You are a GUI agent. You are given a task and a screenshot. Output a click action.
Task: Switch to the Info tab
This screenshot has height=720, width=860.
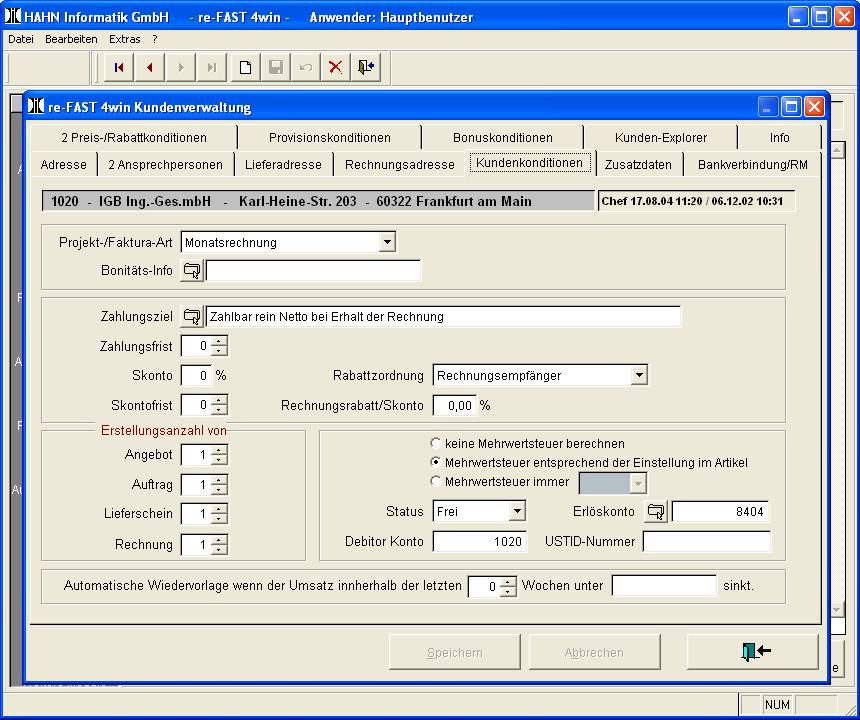[x=779, y=138]
